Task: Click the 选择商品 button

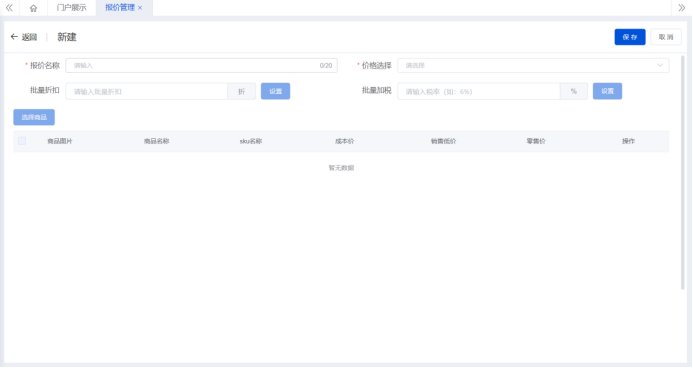Action: pos(34,117)
